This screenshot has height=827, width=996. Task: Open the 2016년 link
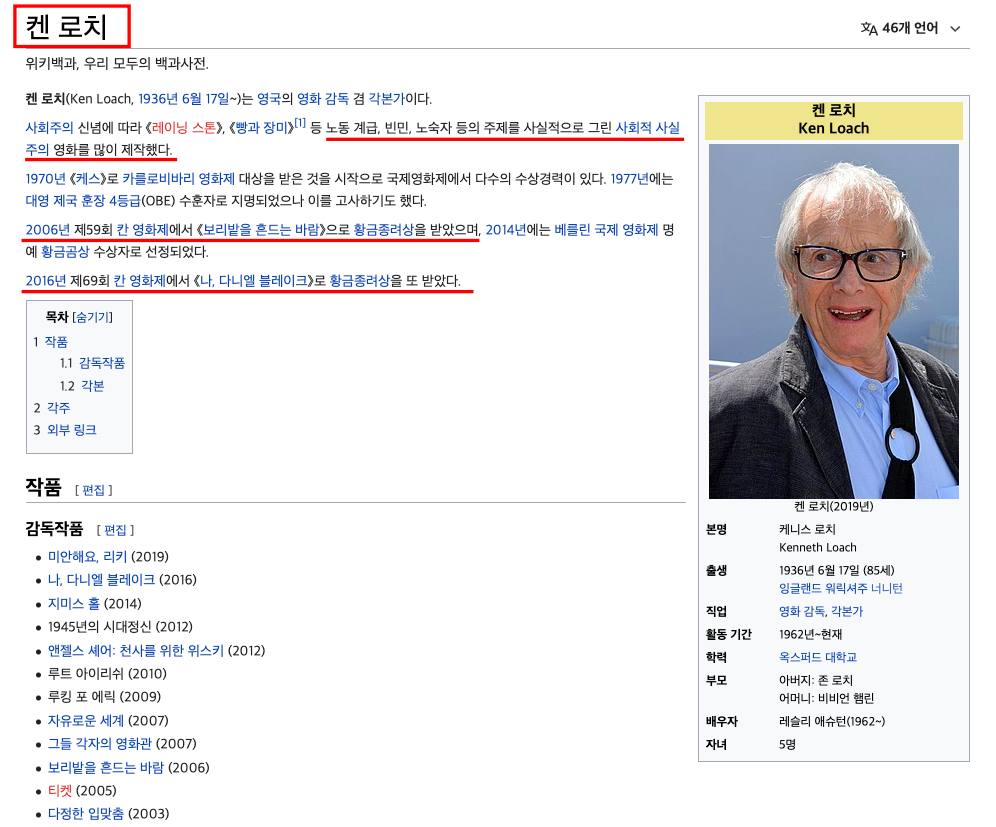[46, 280]
